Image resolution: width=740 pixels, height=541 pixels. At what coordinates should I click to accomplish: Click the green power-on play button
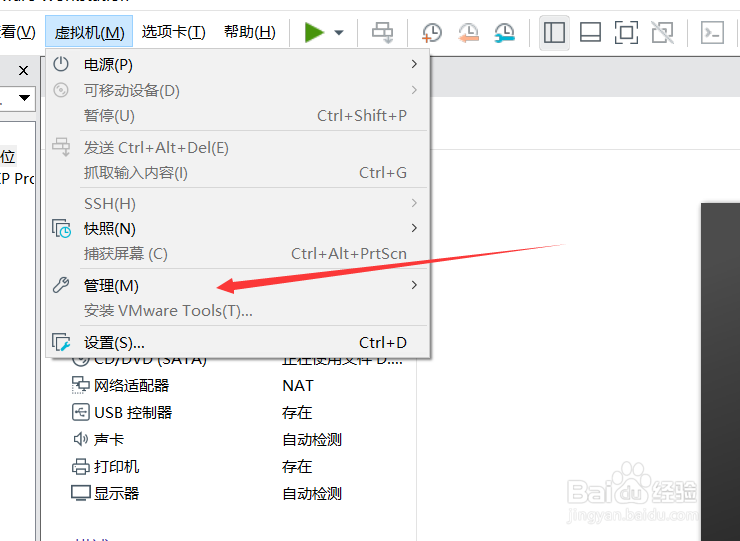(x=314, y=33)
